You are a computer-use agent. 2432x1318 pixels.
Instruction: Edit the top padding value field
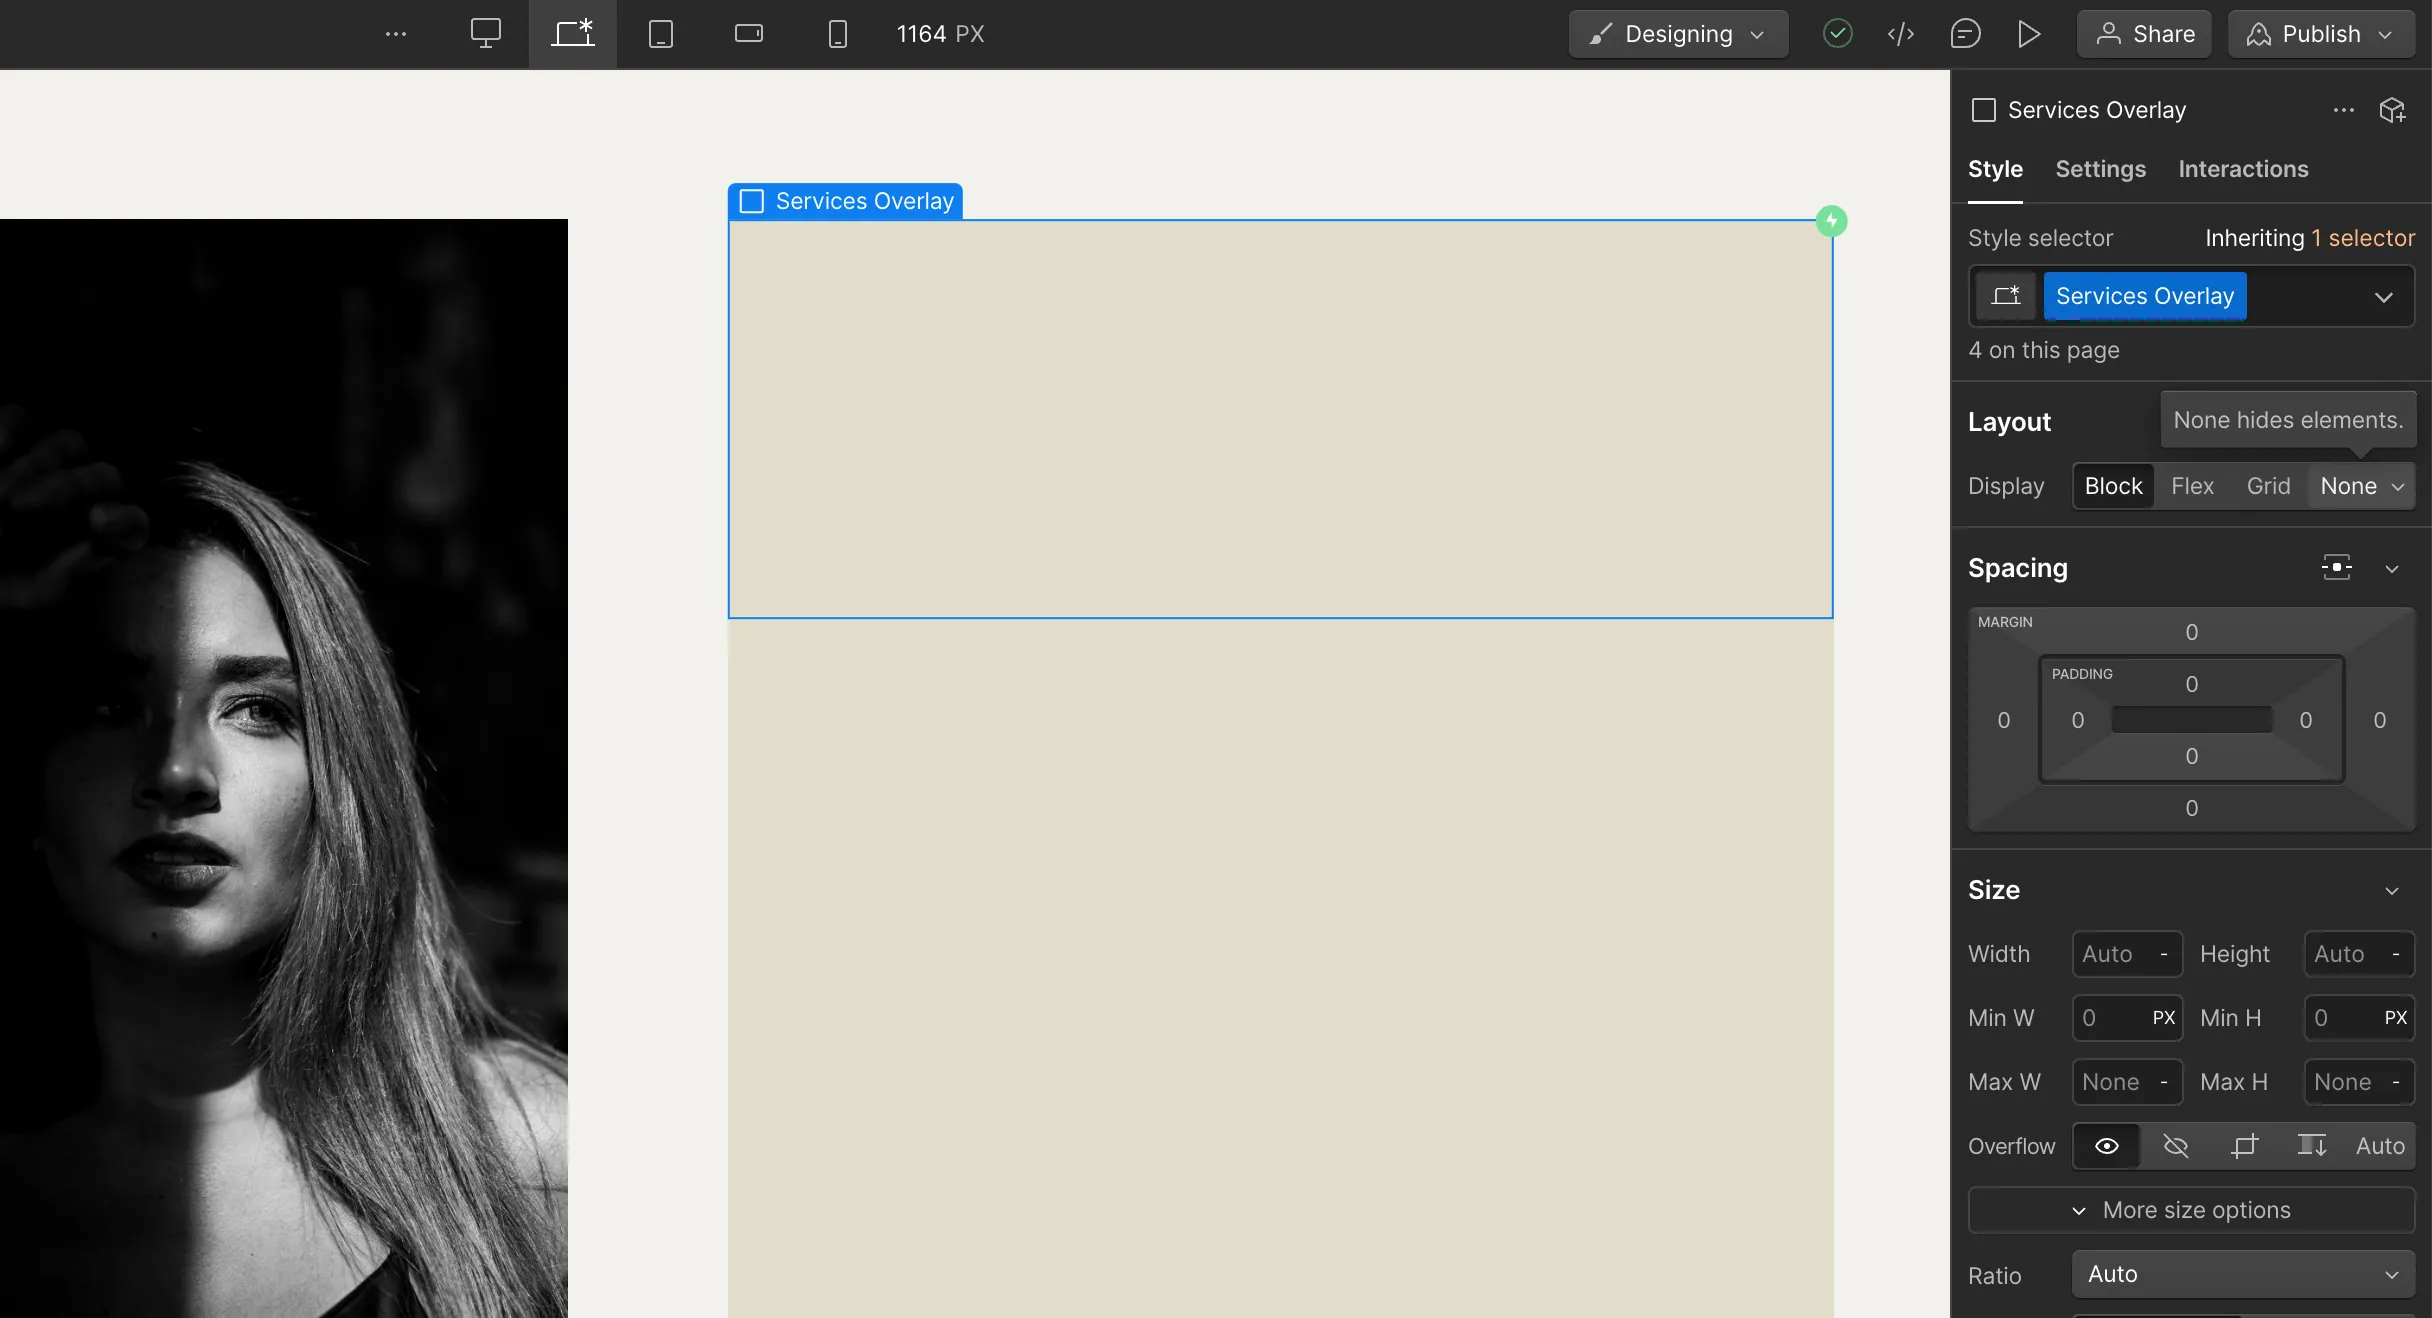pos(2190,684)
